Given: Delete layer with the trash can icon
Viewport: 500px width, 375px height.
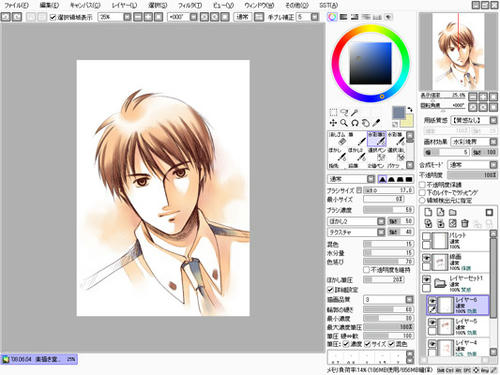Looking at the screenshot, I should pyautogui.click(x=465, y=223).
